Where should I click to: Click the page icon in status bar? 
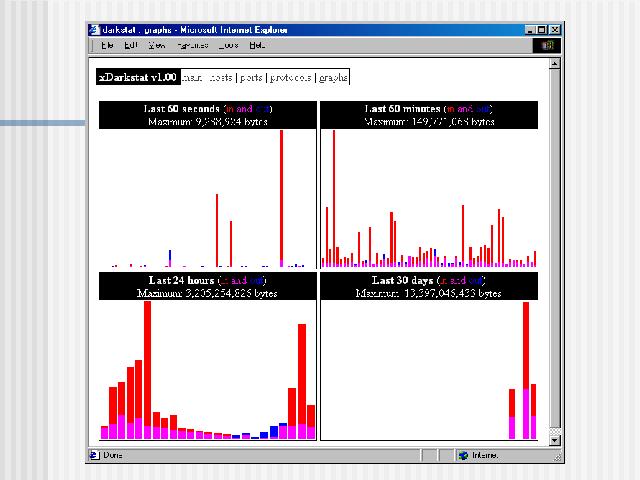click(94, 455)
